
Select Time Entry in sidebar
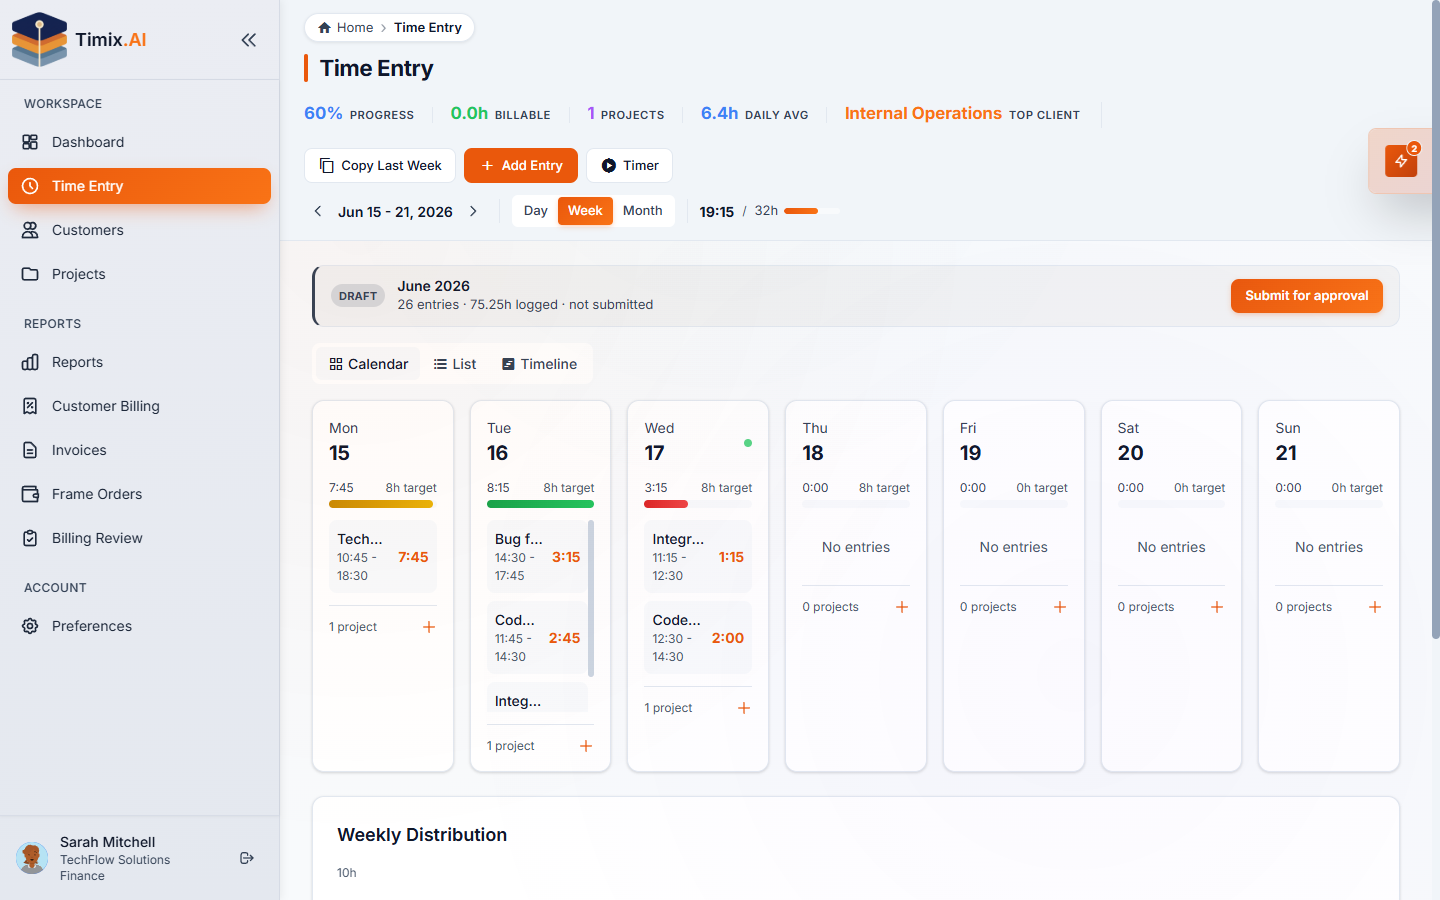tap(139, 186)
